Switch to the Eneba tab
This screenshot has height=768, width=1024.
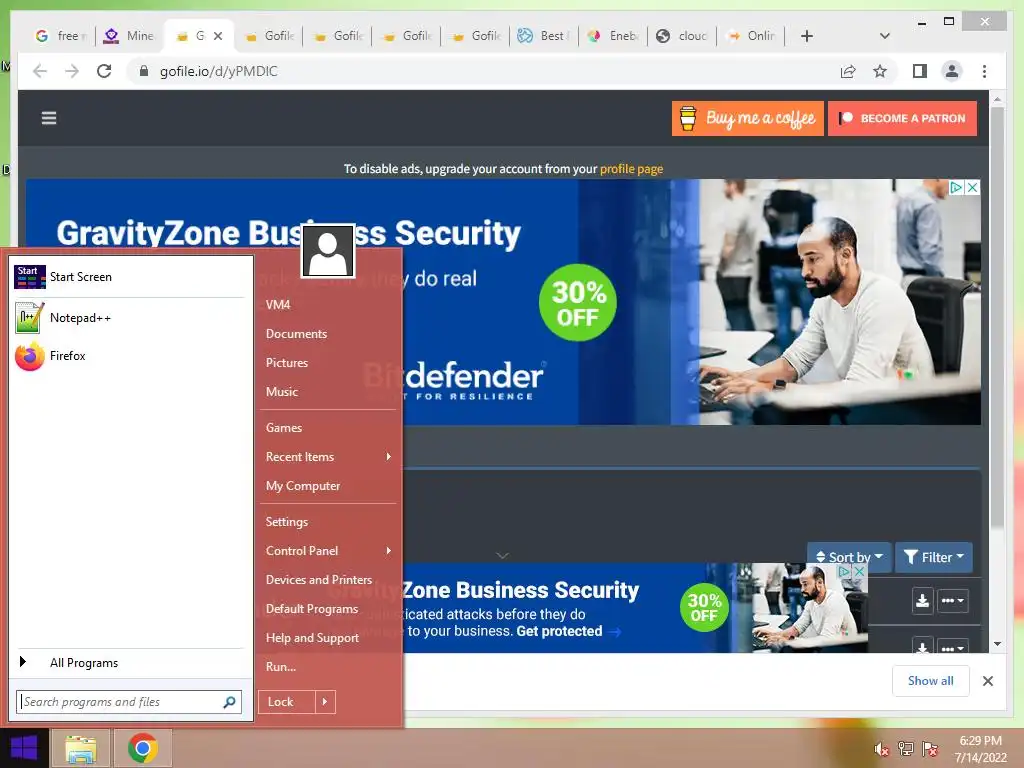point(613,36)
